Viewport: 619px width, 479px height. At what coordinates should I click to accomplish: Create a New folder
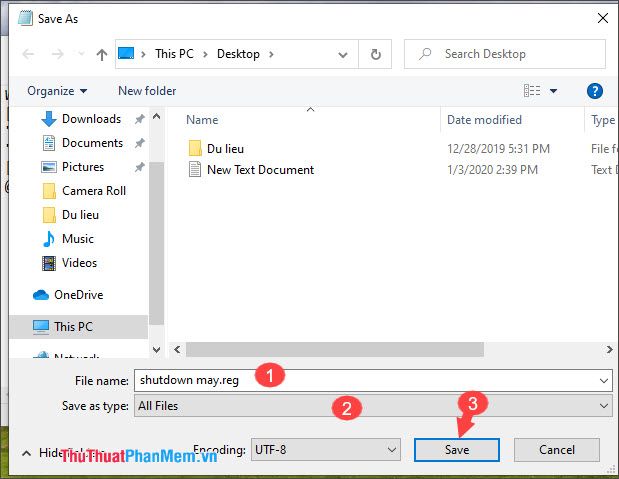[x=147, y=91]
